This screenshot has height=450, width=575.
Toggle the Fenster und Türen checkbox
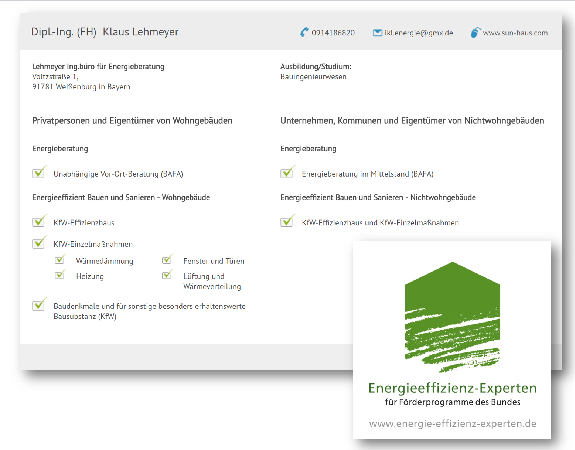[x=167, y=259]
